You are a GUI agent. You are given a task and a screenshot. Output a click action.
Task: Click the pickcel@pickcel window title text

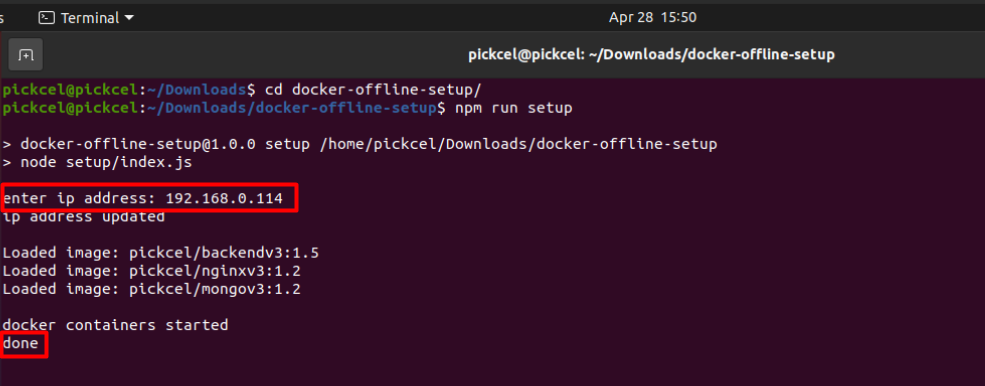[651, 55]
